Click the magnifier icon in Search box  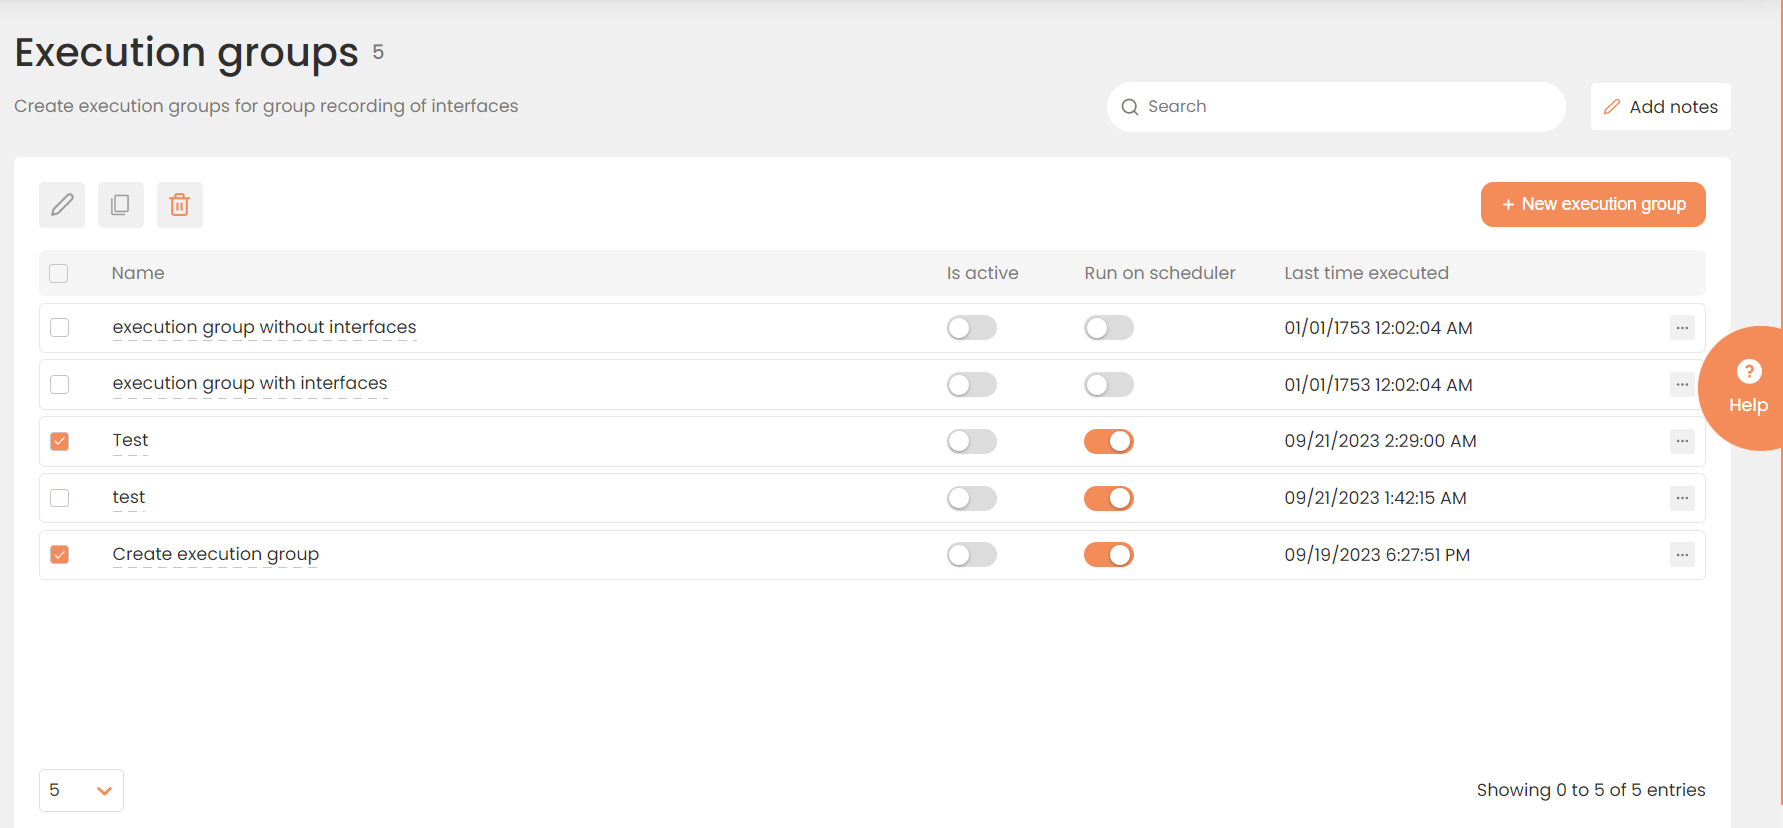(x=1130, y=107)
